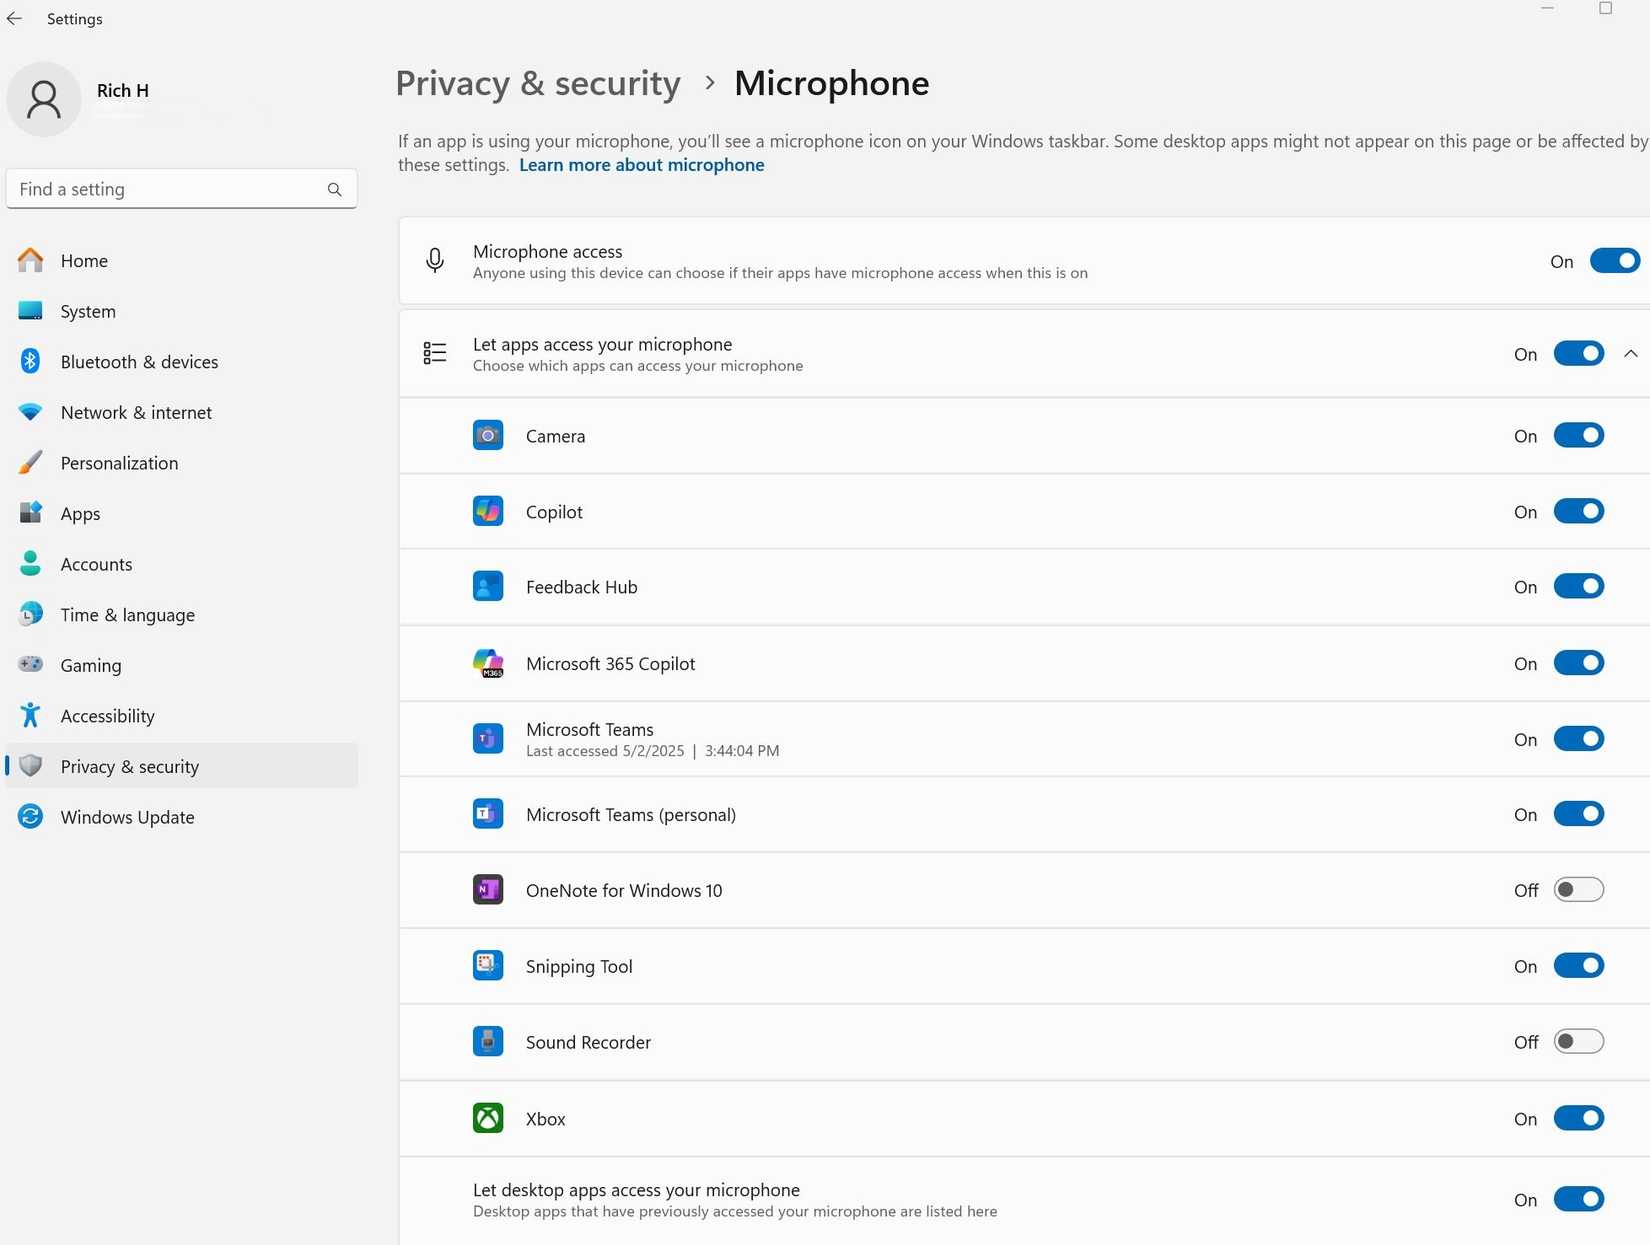Click the Sound Recorder app icon

pos(488,1041)
